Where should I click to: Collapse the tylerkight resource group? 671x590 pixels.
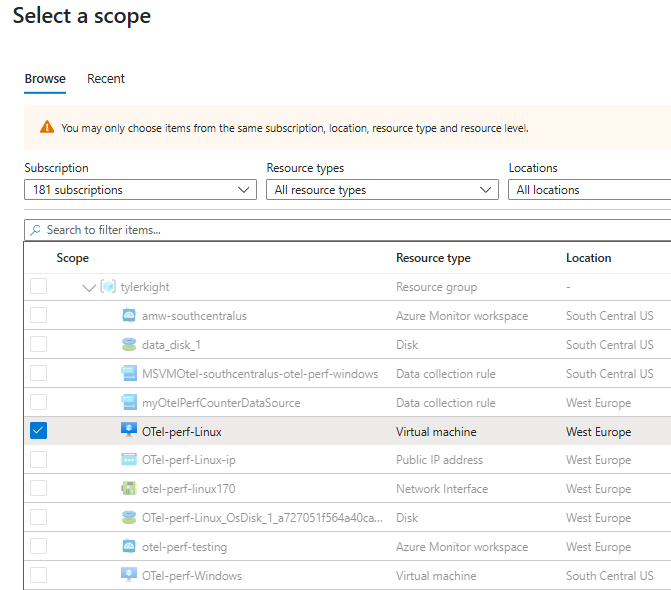(89, 288)
